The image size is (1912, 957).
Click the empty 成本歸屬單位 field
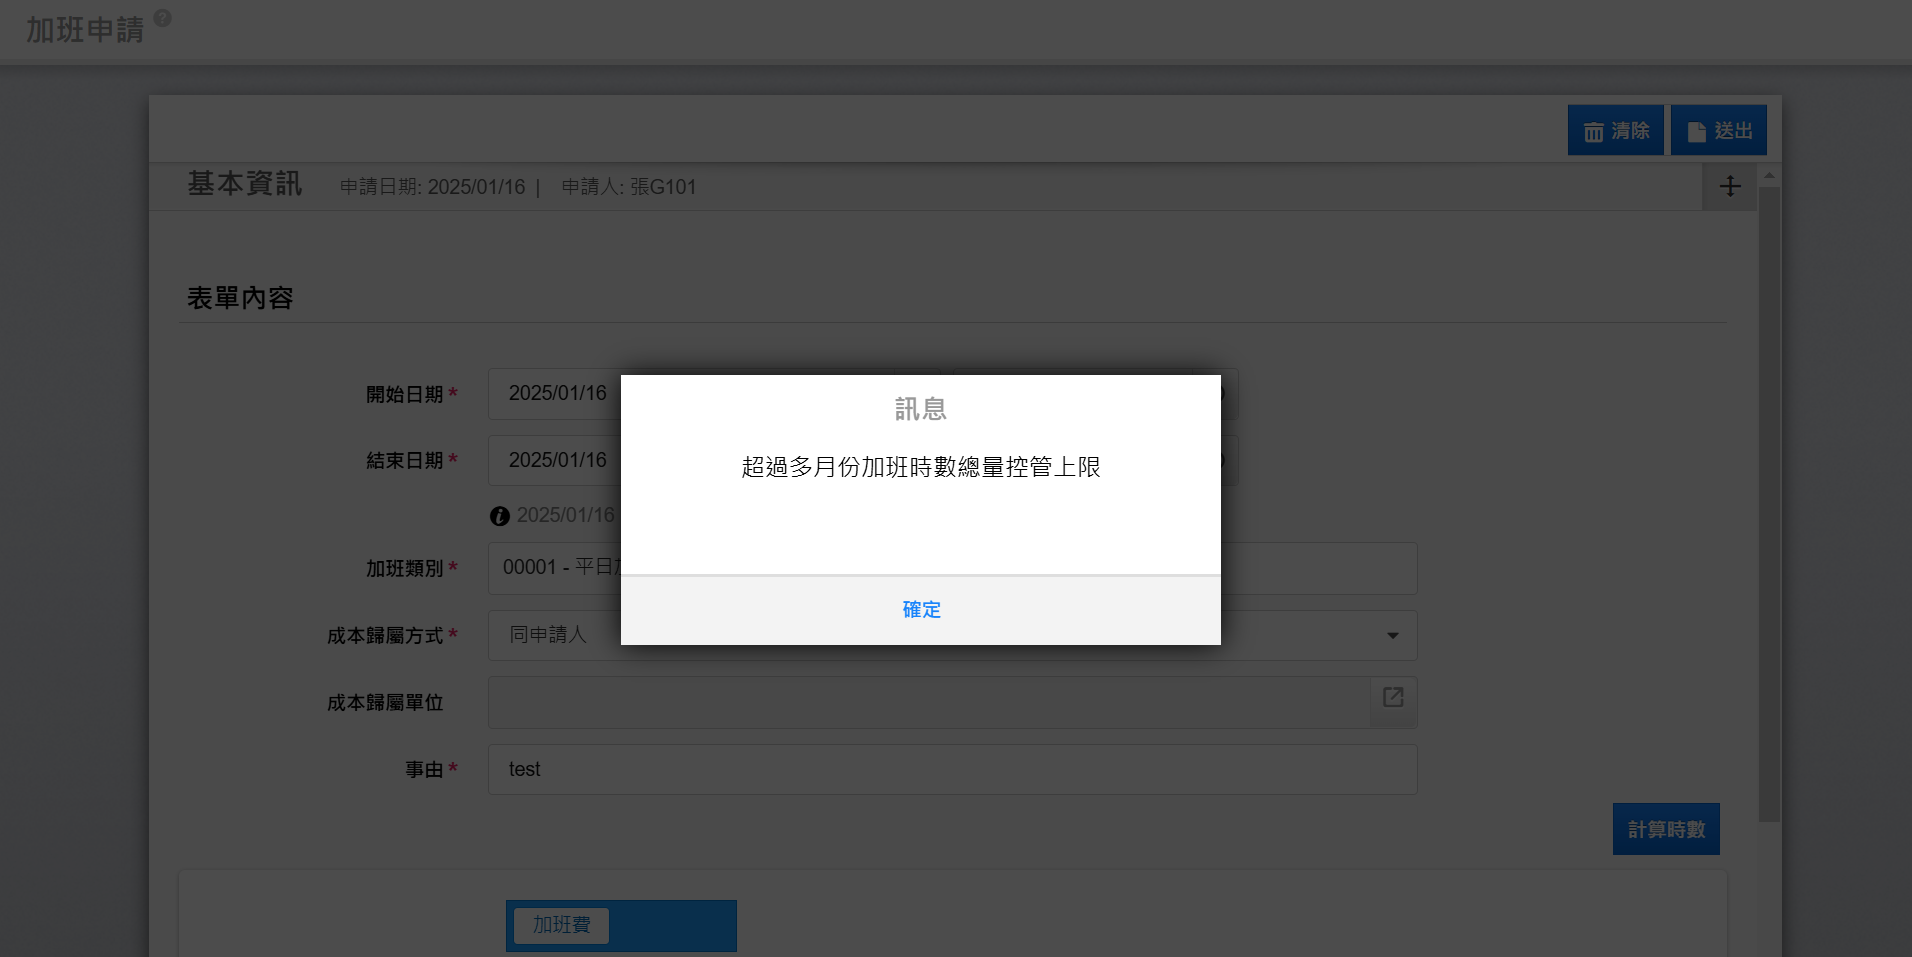click(928, 702)
